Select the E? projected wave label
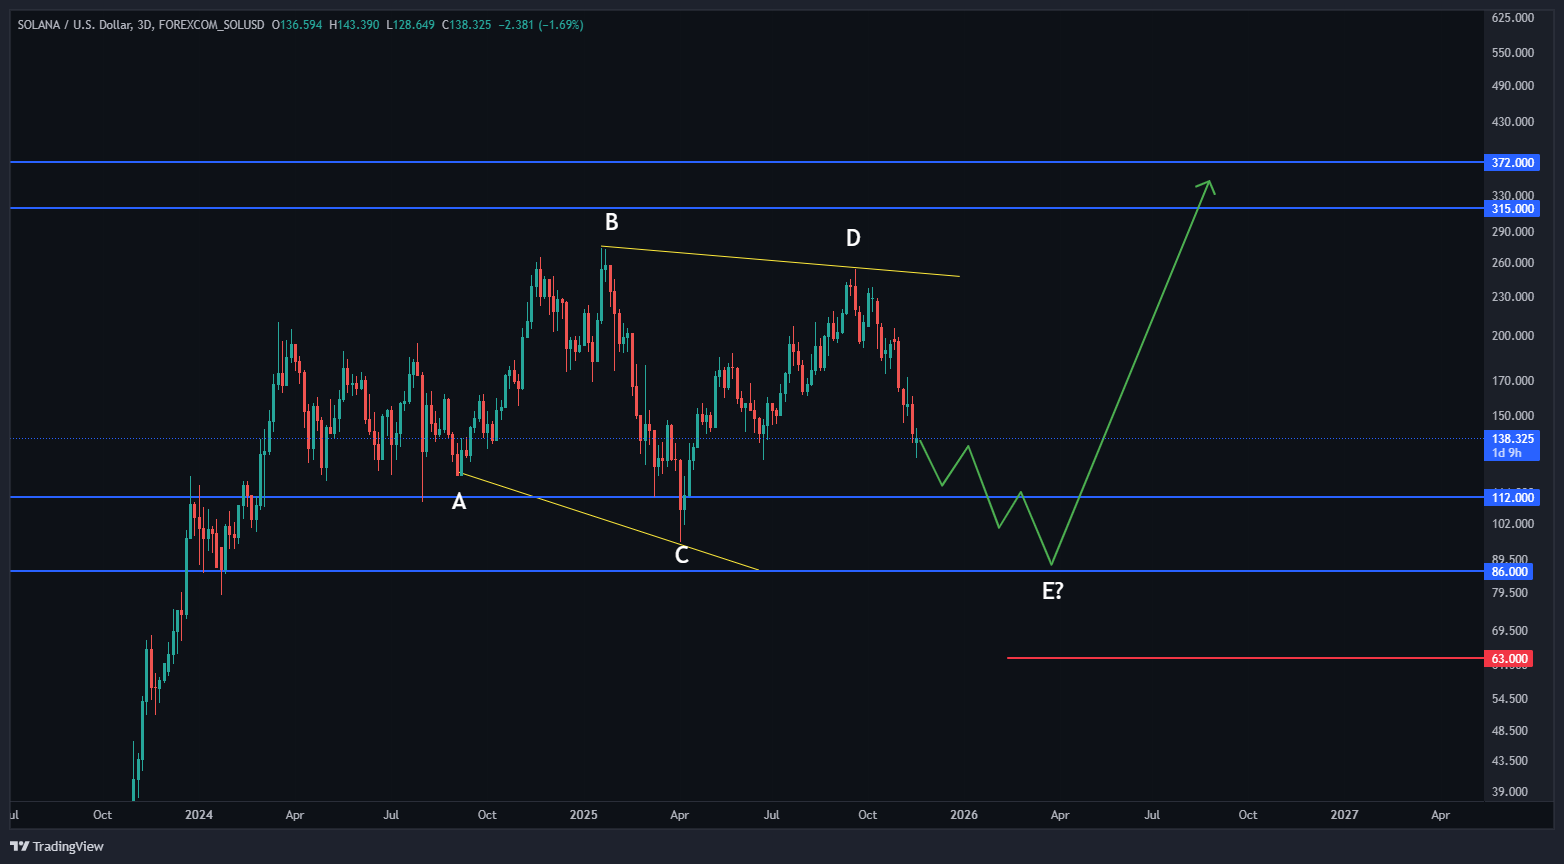This screenshot has width=1564, height=864. (1053, 591)
